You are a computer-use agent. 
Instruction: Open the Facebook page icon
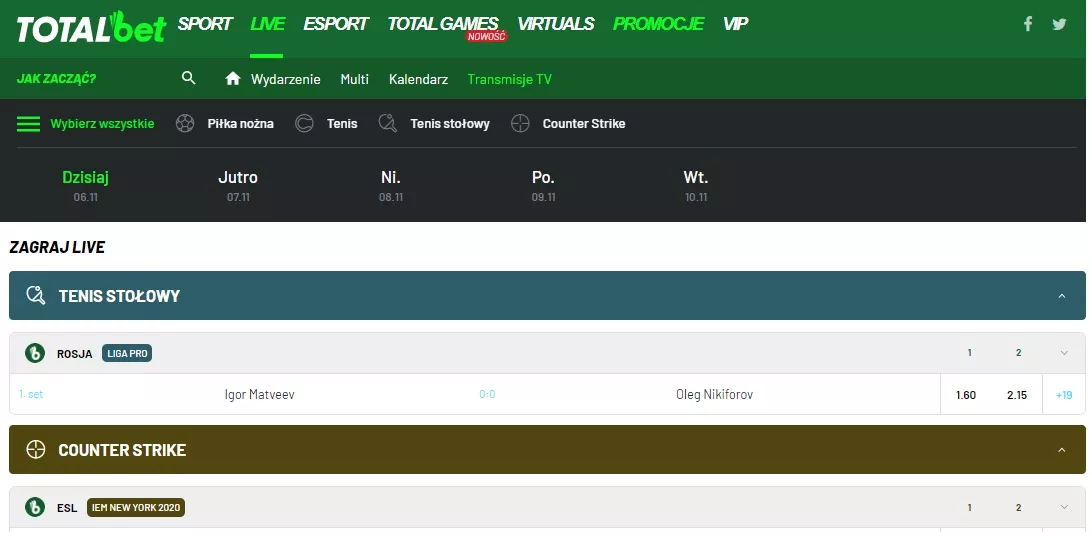point(1027,24)
